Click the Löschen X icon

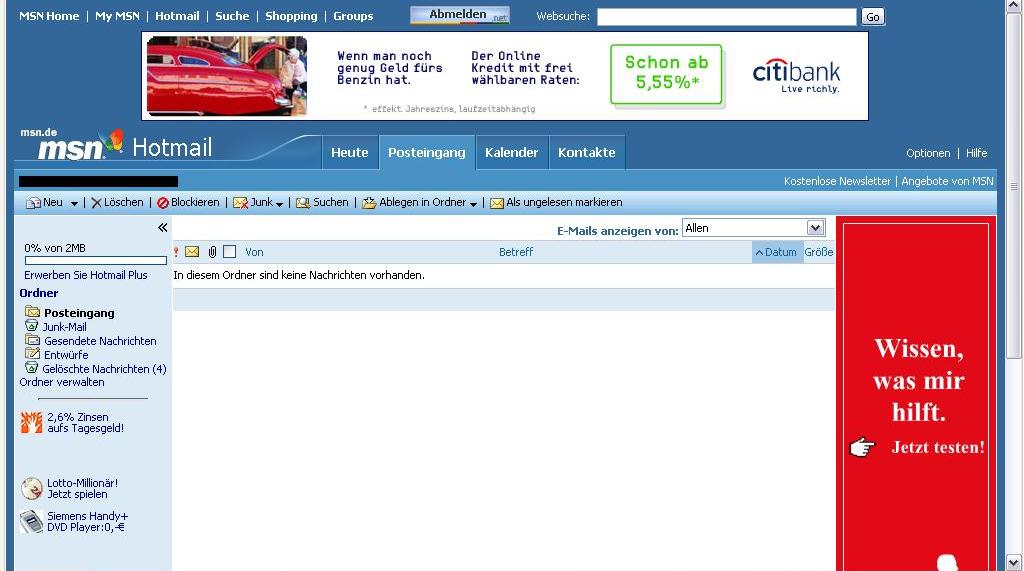96,203
